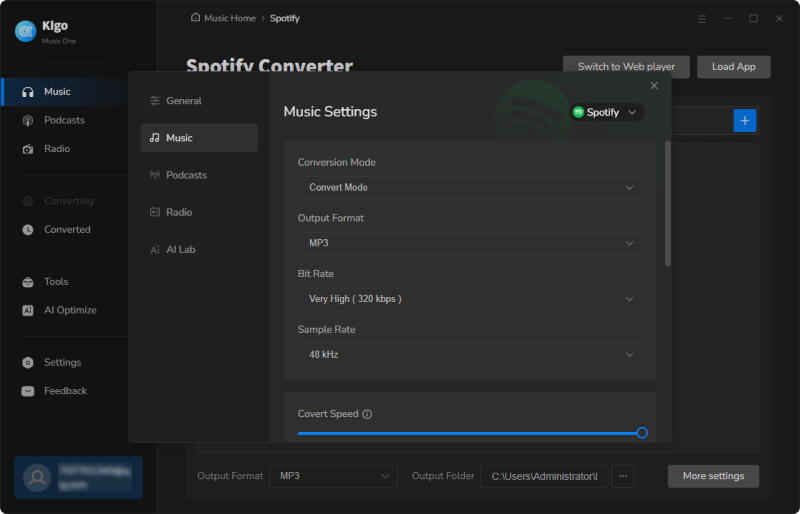800x514 pixels.
Task: Click the Settings gear icon in sidebar
Action: (x=28, y=362)
